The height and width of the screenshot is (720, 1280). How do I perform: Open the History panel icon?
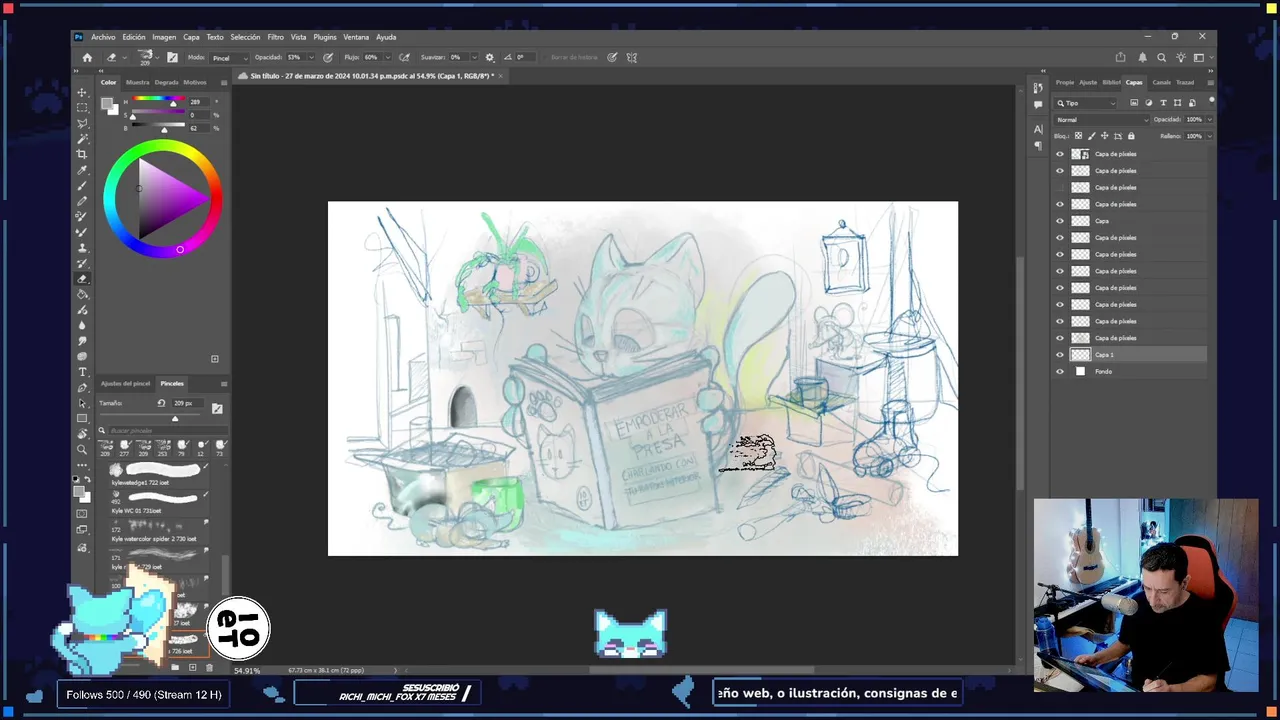1038,87
